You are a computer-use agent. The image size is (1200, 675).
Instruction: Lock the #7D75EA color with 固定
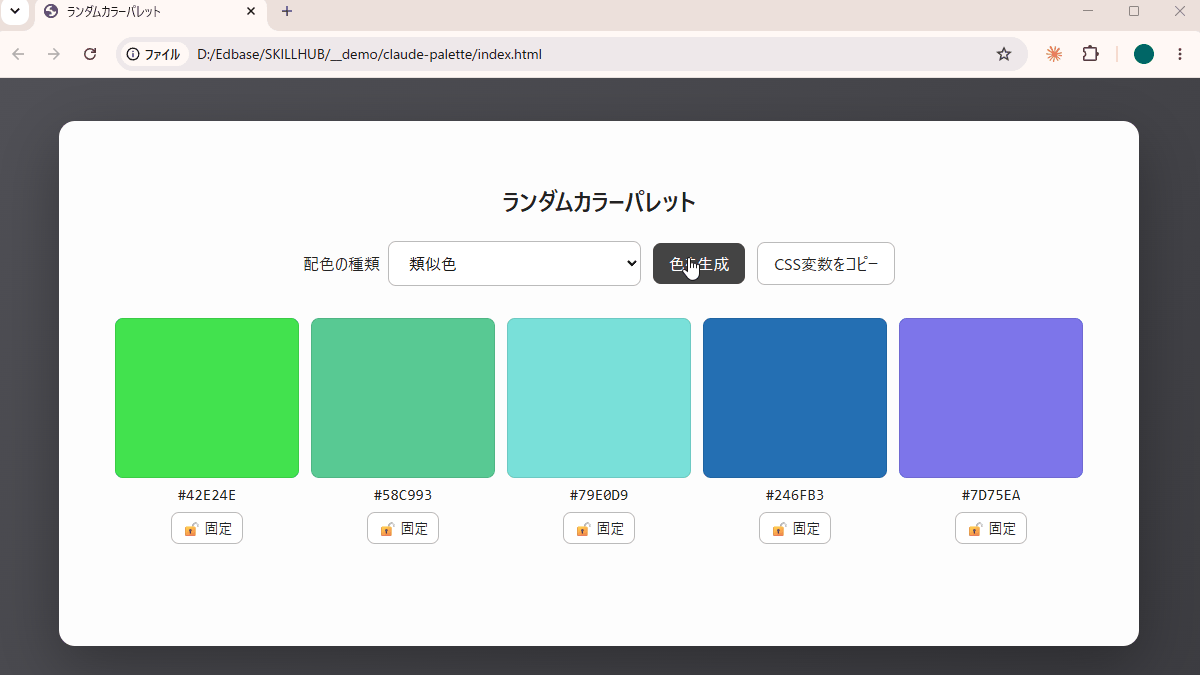coord(991,528)
